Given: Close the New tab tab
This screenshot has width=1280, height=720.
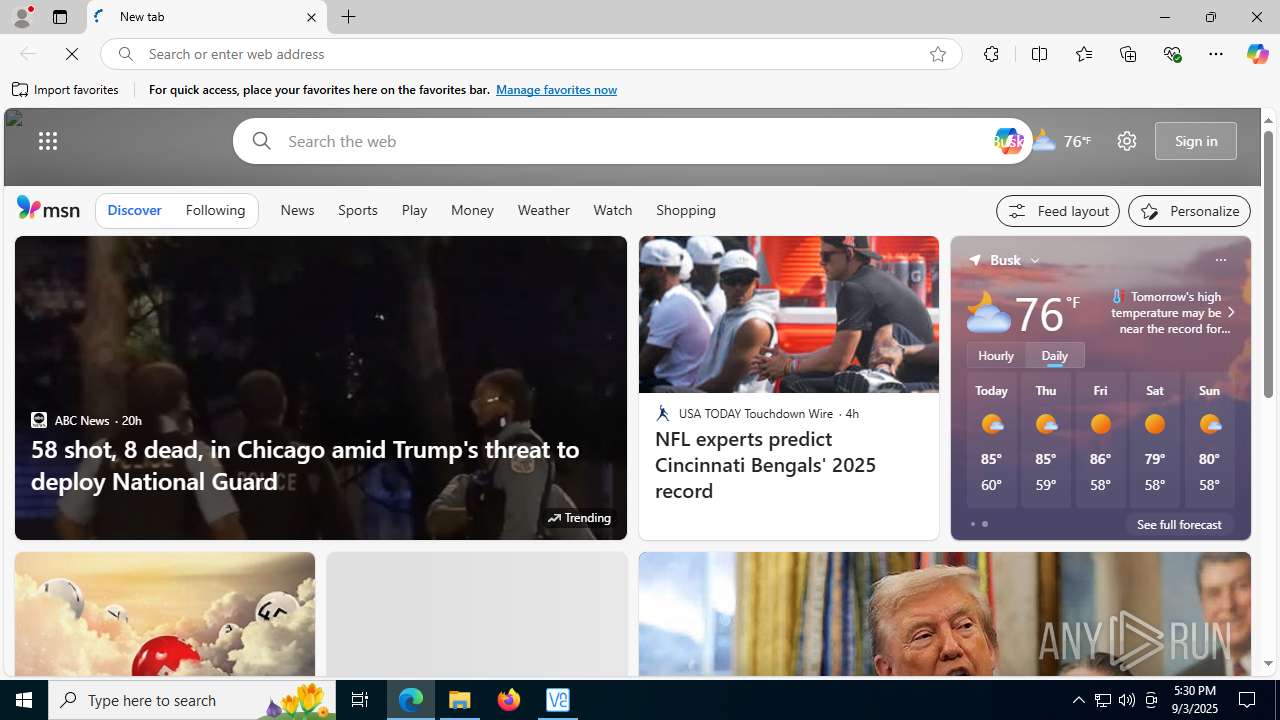Looking at the screenshot, I should click(311, 17).
